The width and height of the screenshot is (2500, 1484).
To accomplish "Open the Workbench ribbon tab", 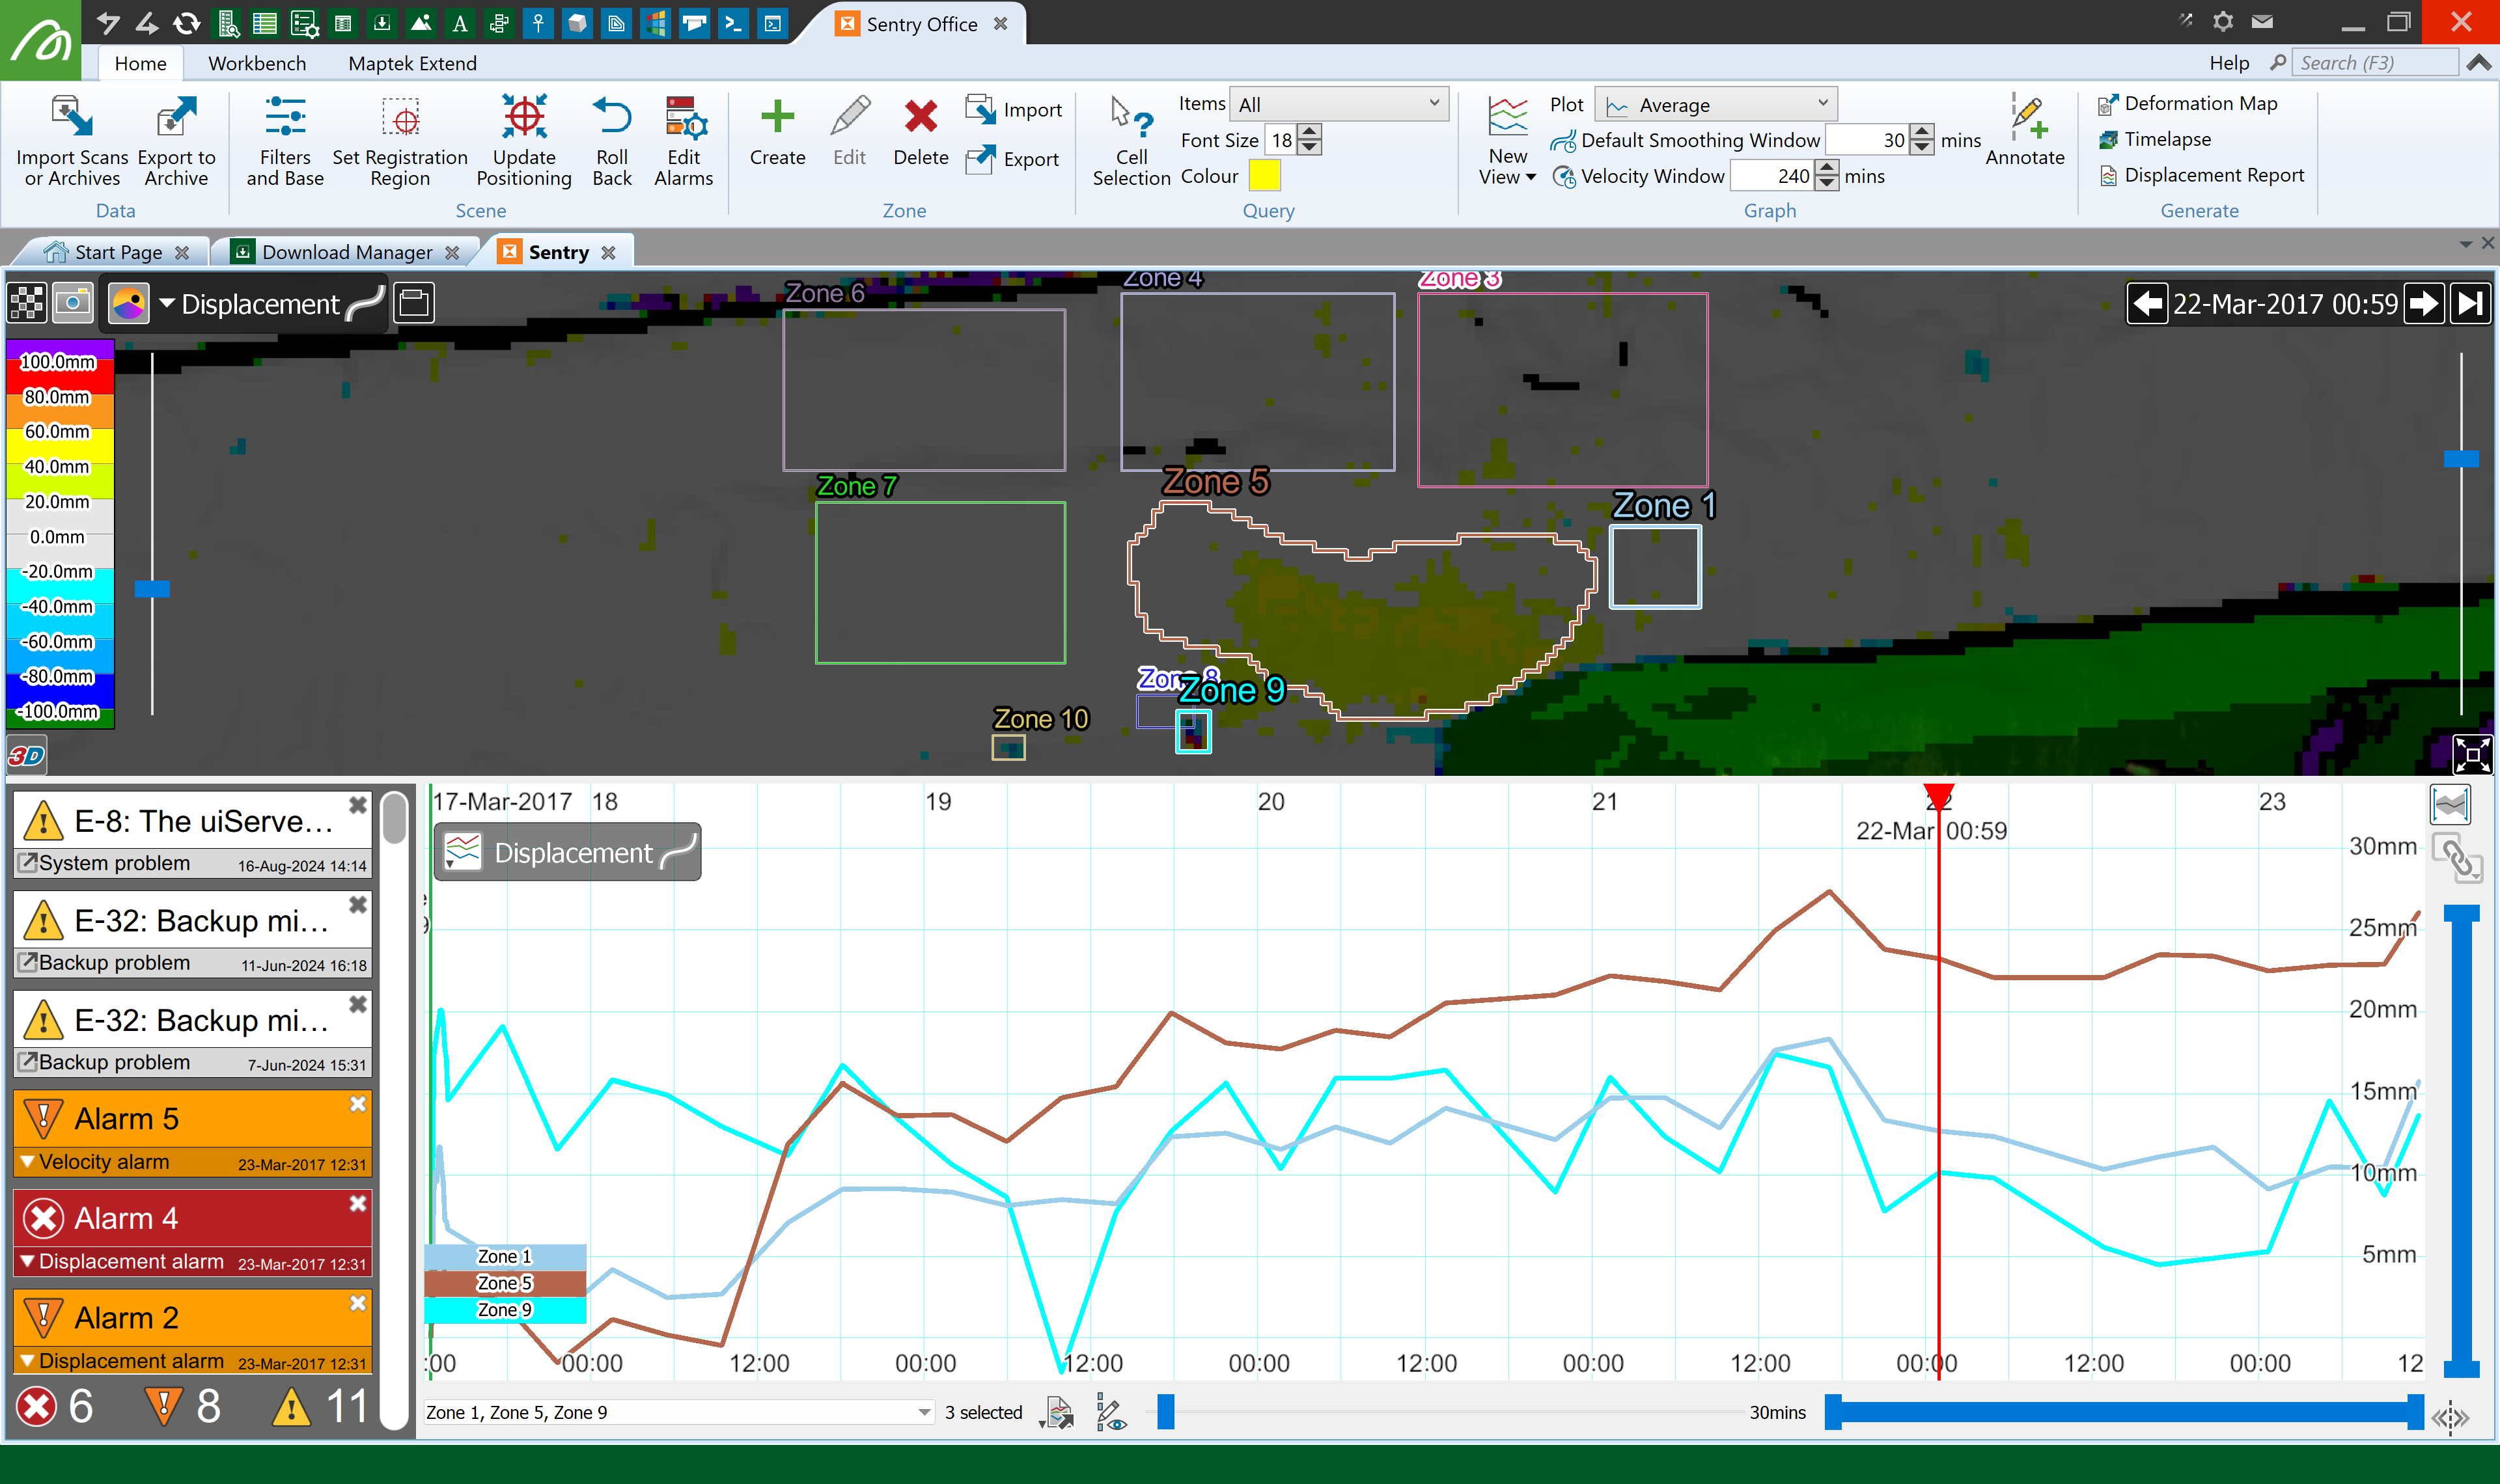I will click(257, 63).
